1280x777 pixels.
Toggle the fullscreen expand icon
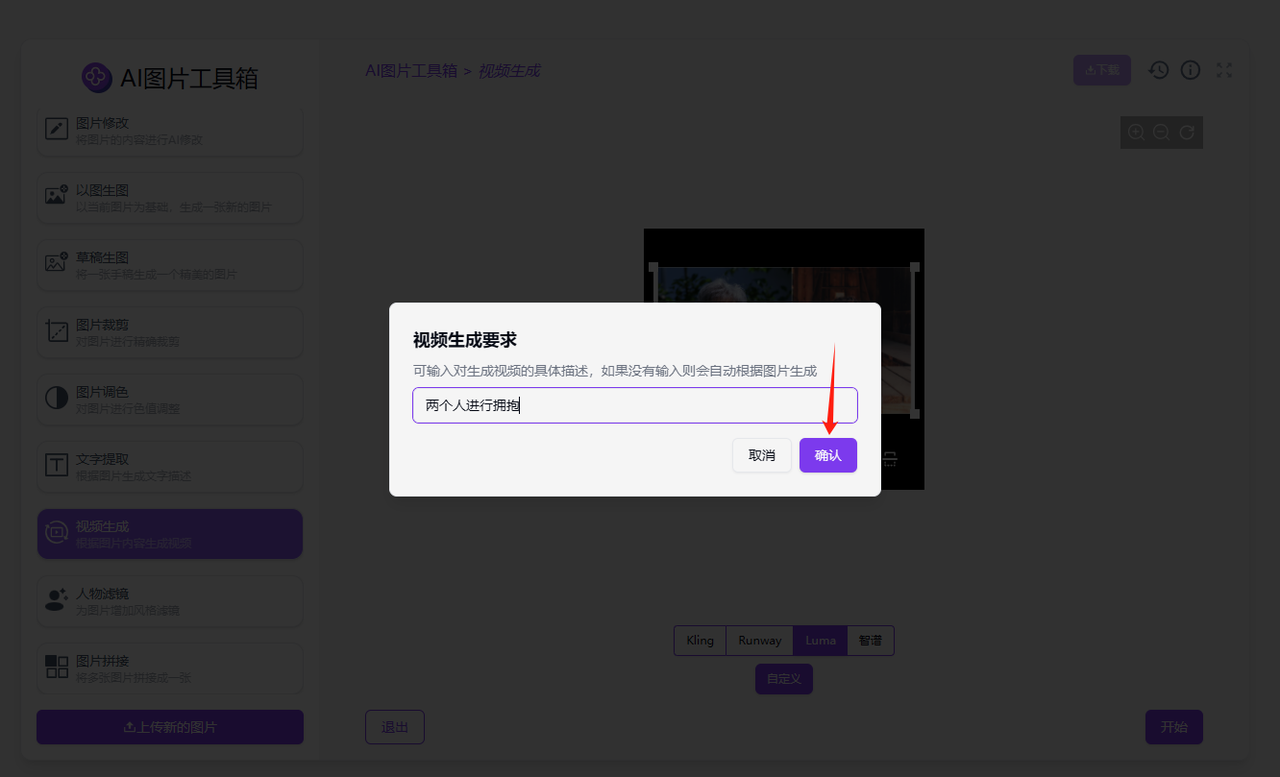click(1224, 70)
